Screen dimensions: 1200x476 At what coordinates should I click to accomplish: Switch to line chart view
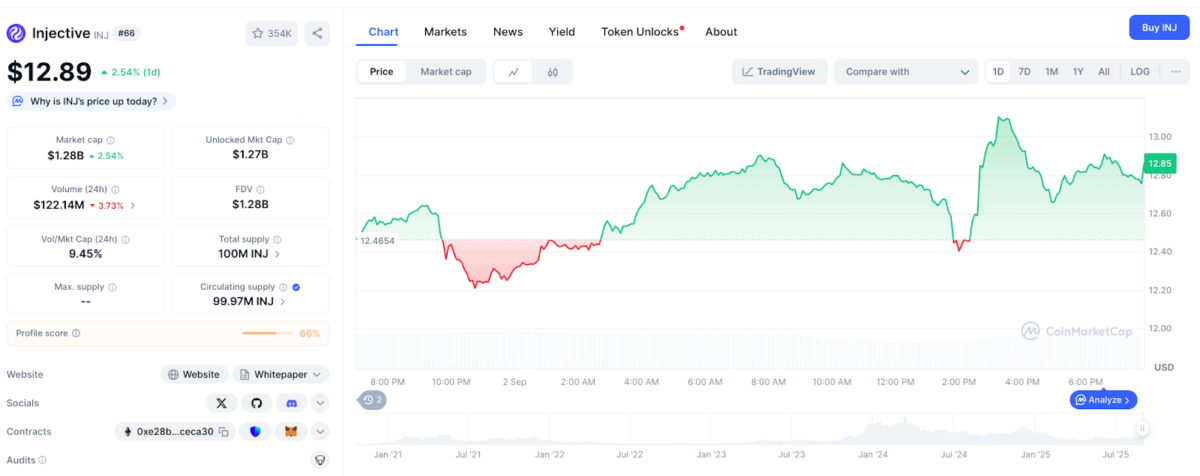[x=514, y=72]
